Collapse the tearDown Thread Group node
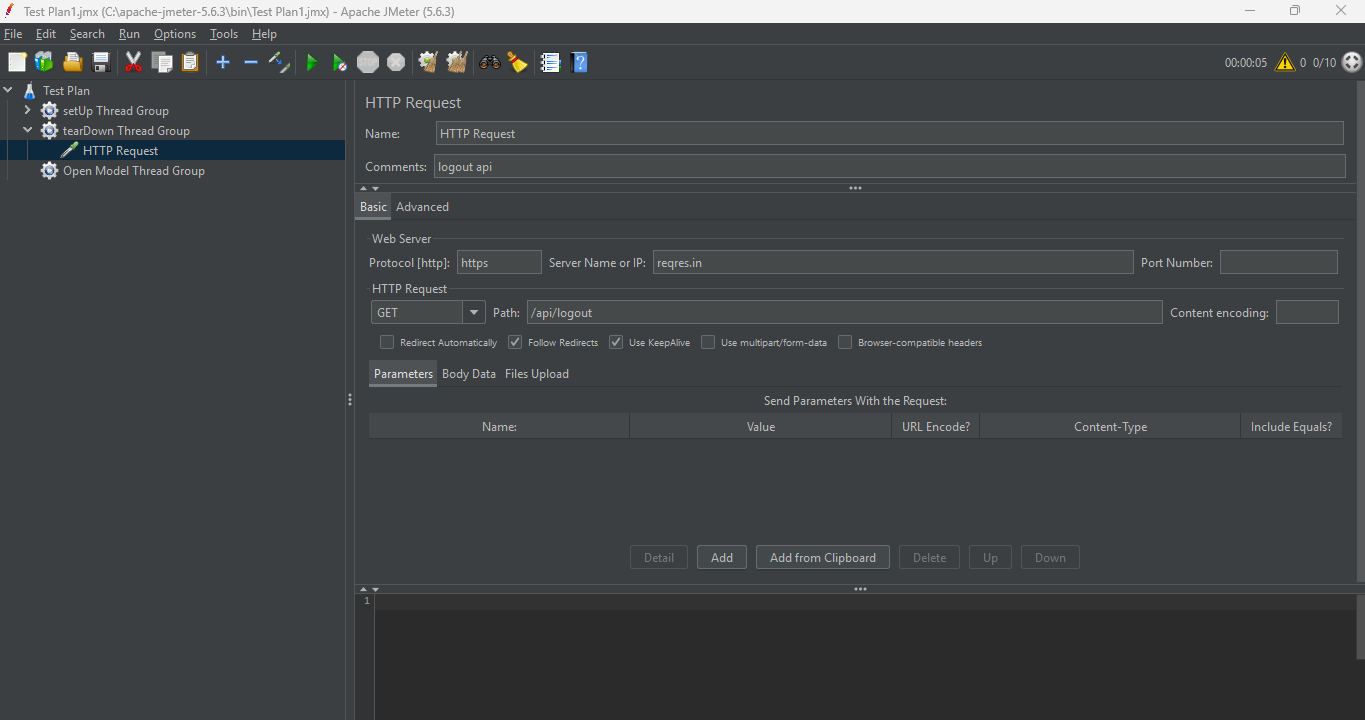Image resolution: width=1365 pixels, height=720 pixels. [28, 130]
